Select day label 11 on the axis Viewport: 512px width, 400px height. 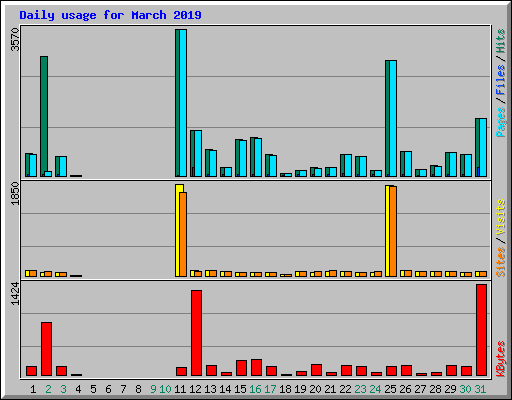click(x=180, y=389)
